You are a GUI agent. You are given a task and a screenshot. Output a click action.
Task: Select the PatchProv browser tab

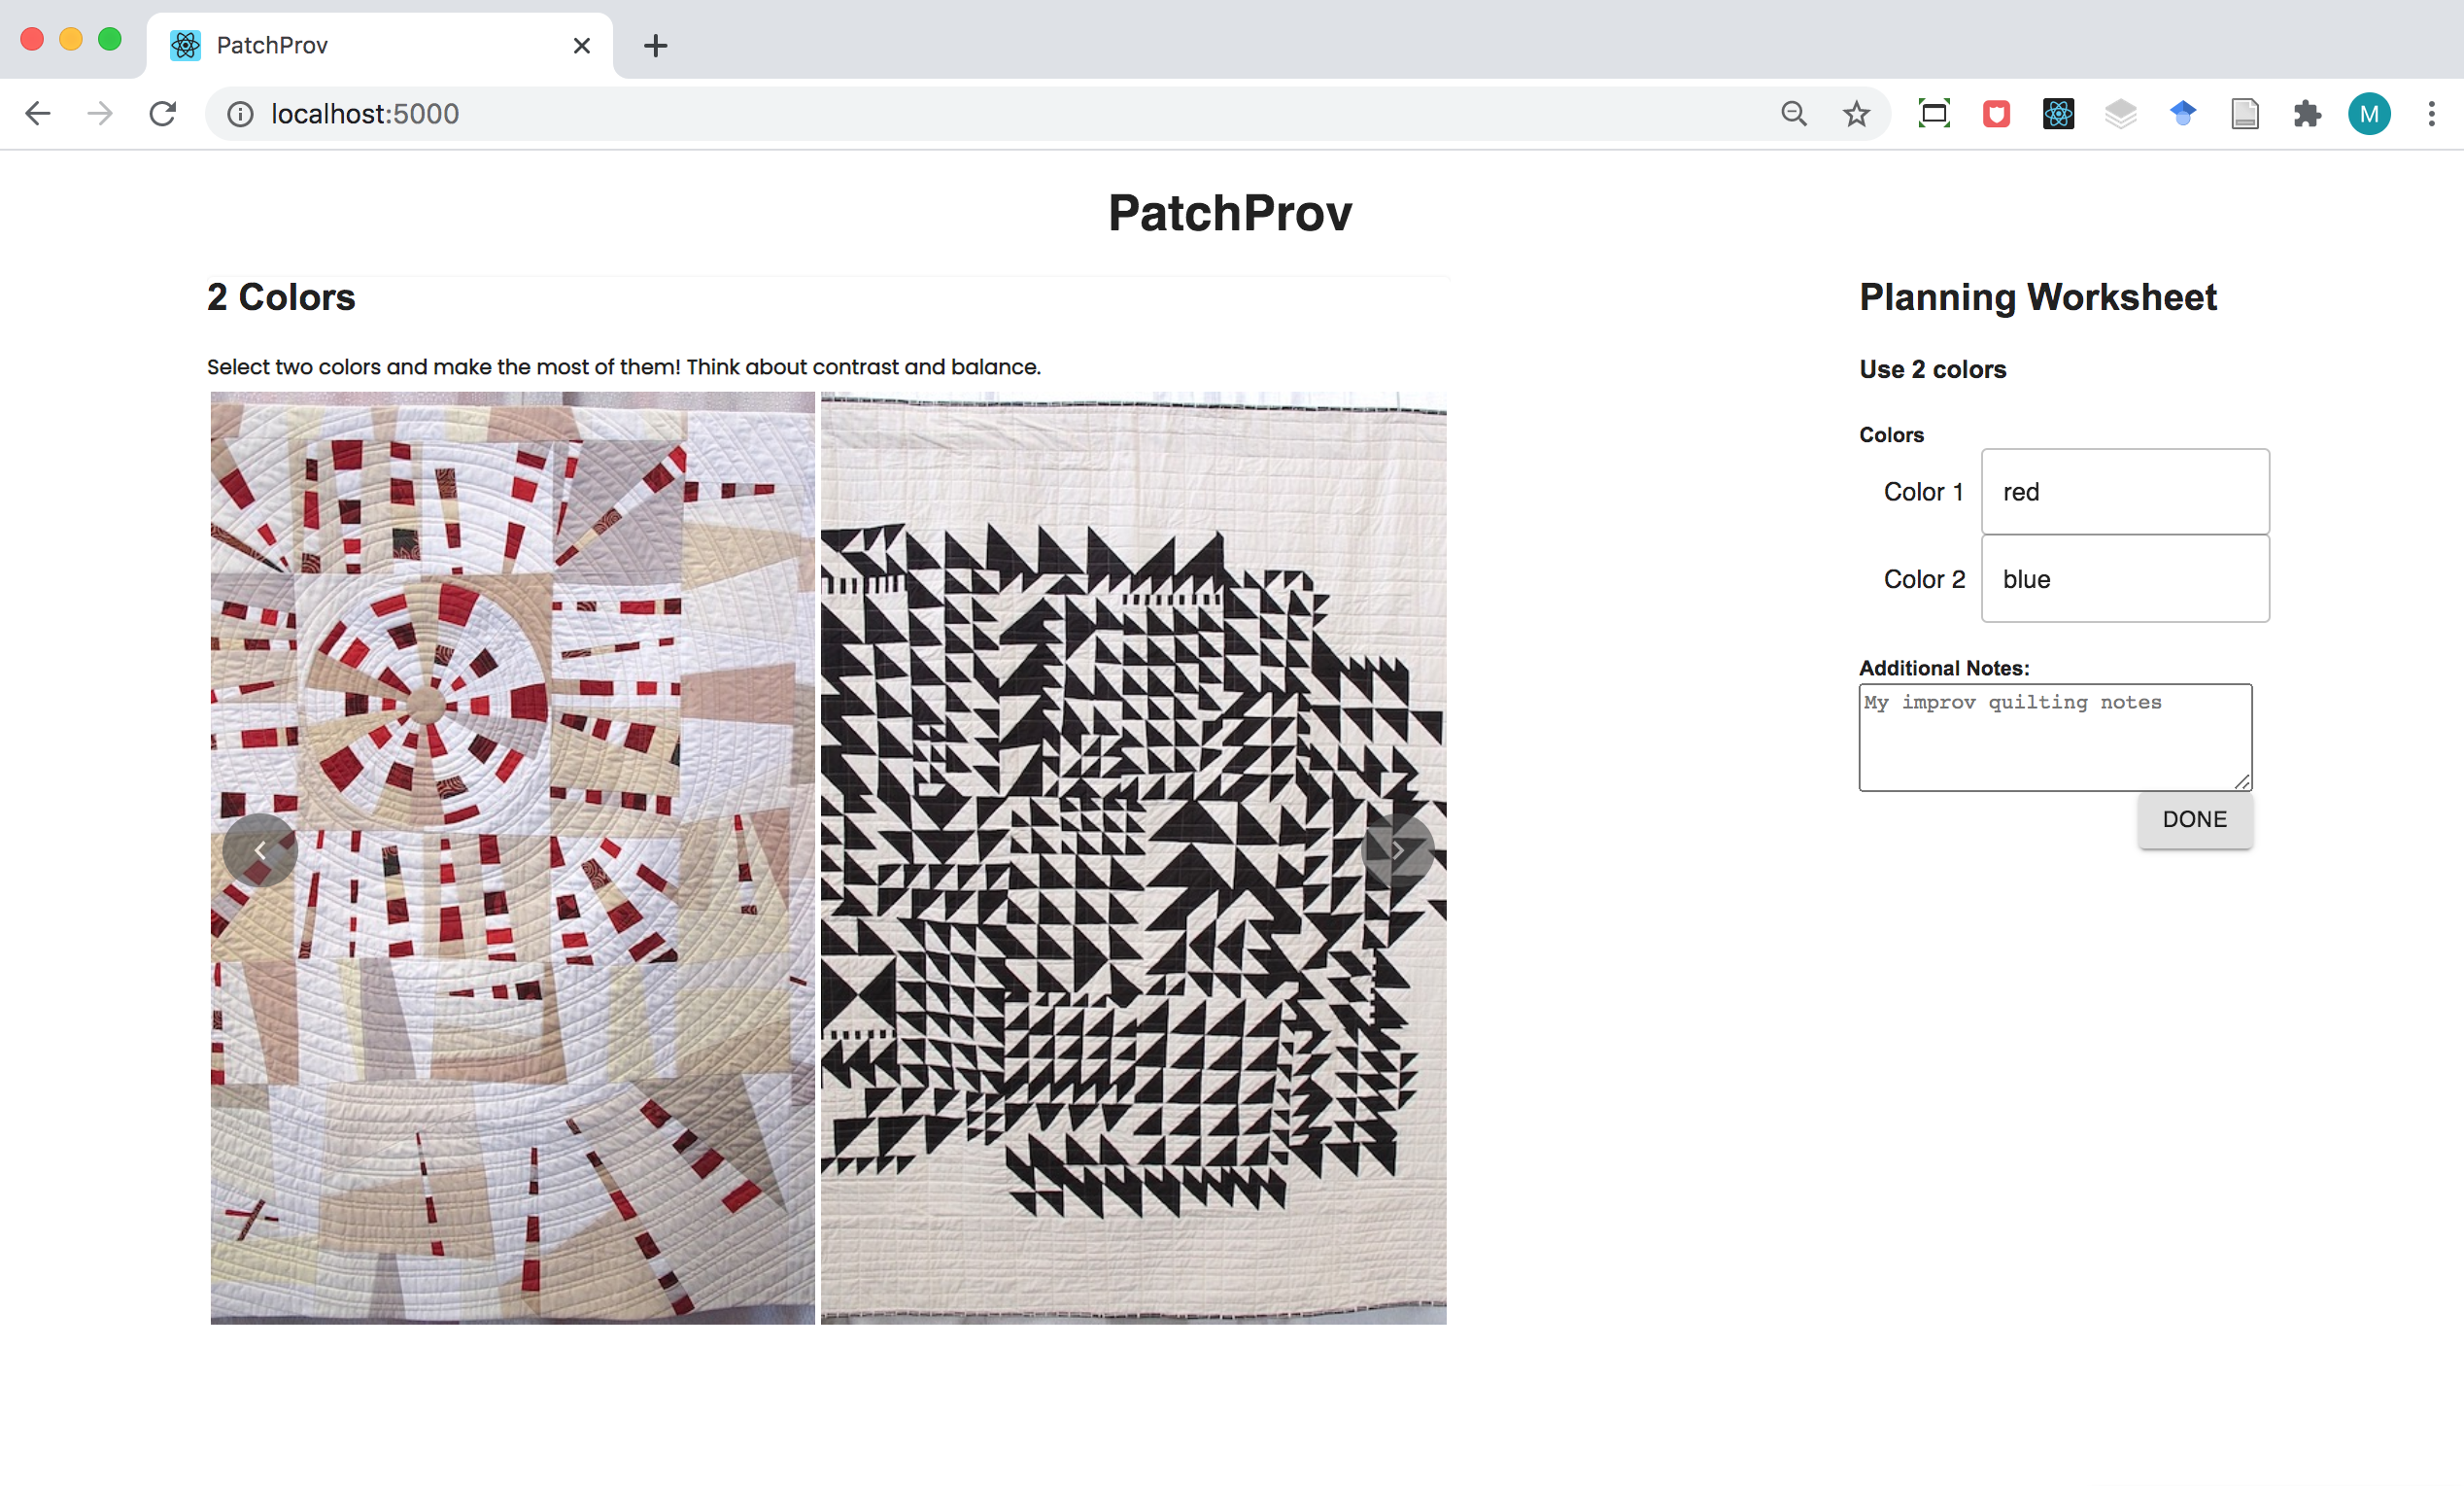coord(380,45)
